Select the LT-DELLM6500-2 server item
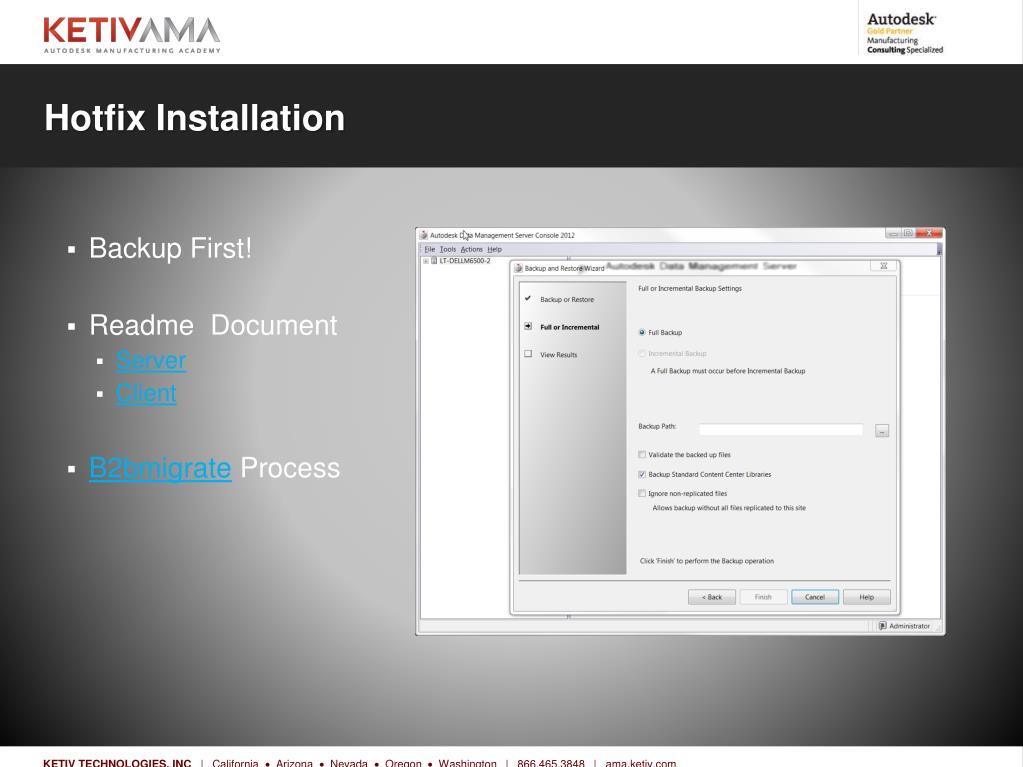The width and height of the screenshot is (1023, 767). click(465, 261)
